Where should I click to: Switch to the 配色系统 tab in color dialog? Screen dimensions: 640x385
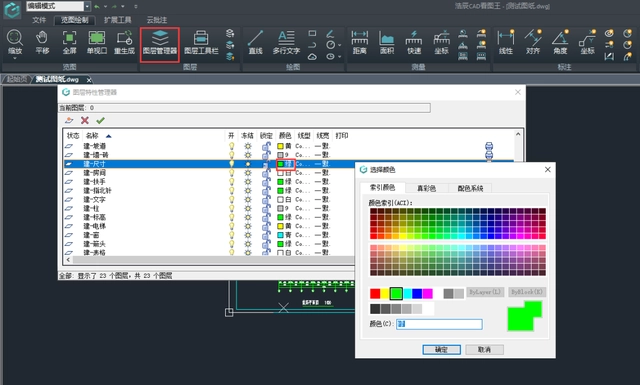(470, 188)
